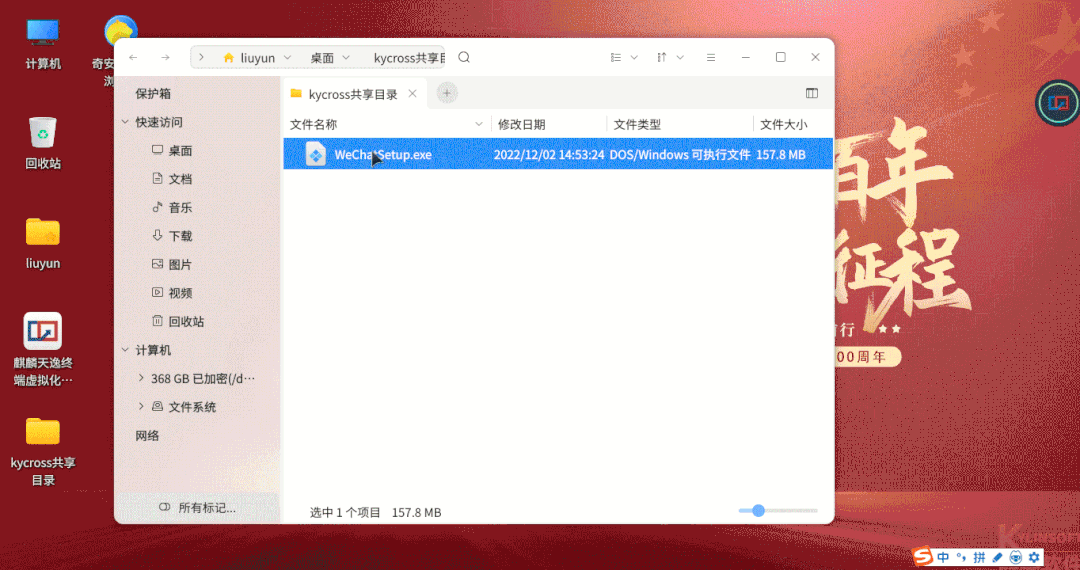Launch 麒麟天逸终端虚拟化 desktop shortcut
This screenshot has width=1080, height=570.
tap(43, 350)
